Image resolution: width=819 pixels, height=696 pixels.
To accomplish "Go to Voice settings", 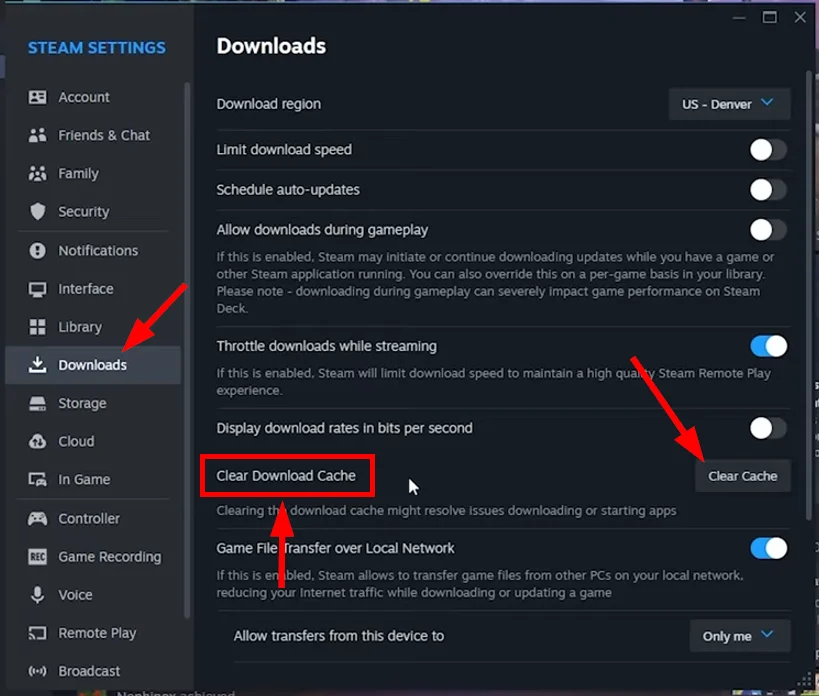I will [x=93, y=595].
